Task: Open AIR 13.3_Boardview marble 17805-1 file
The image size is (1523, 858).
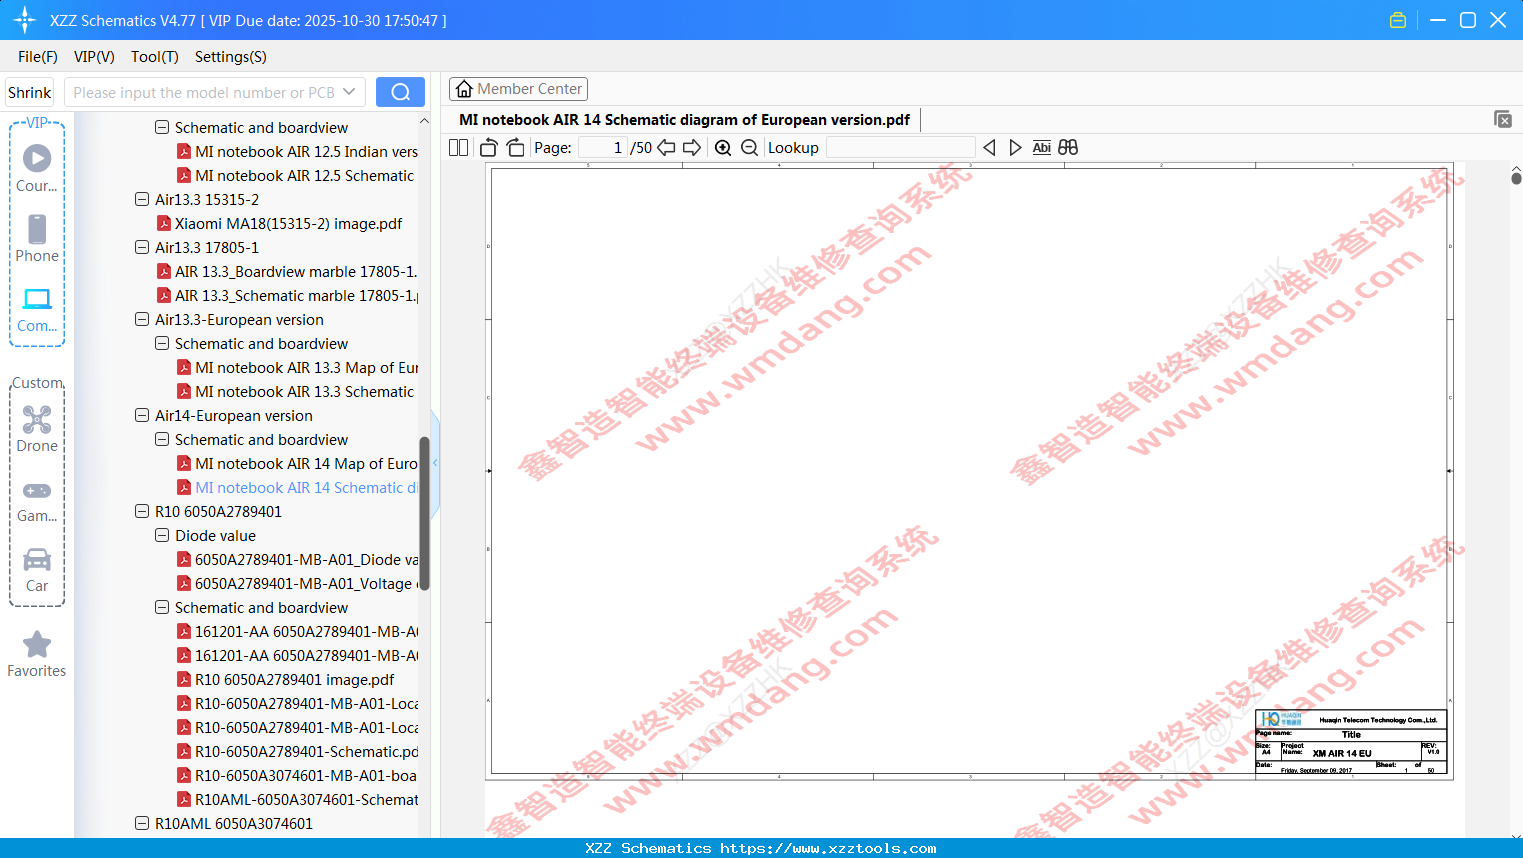Action: click(x=296, y=271)
